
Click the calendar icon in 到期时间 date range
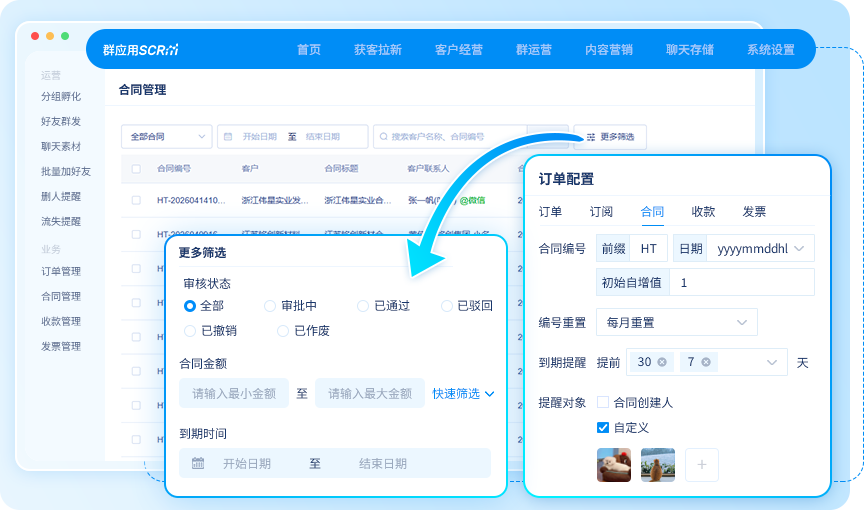point(198,463)
